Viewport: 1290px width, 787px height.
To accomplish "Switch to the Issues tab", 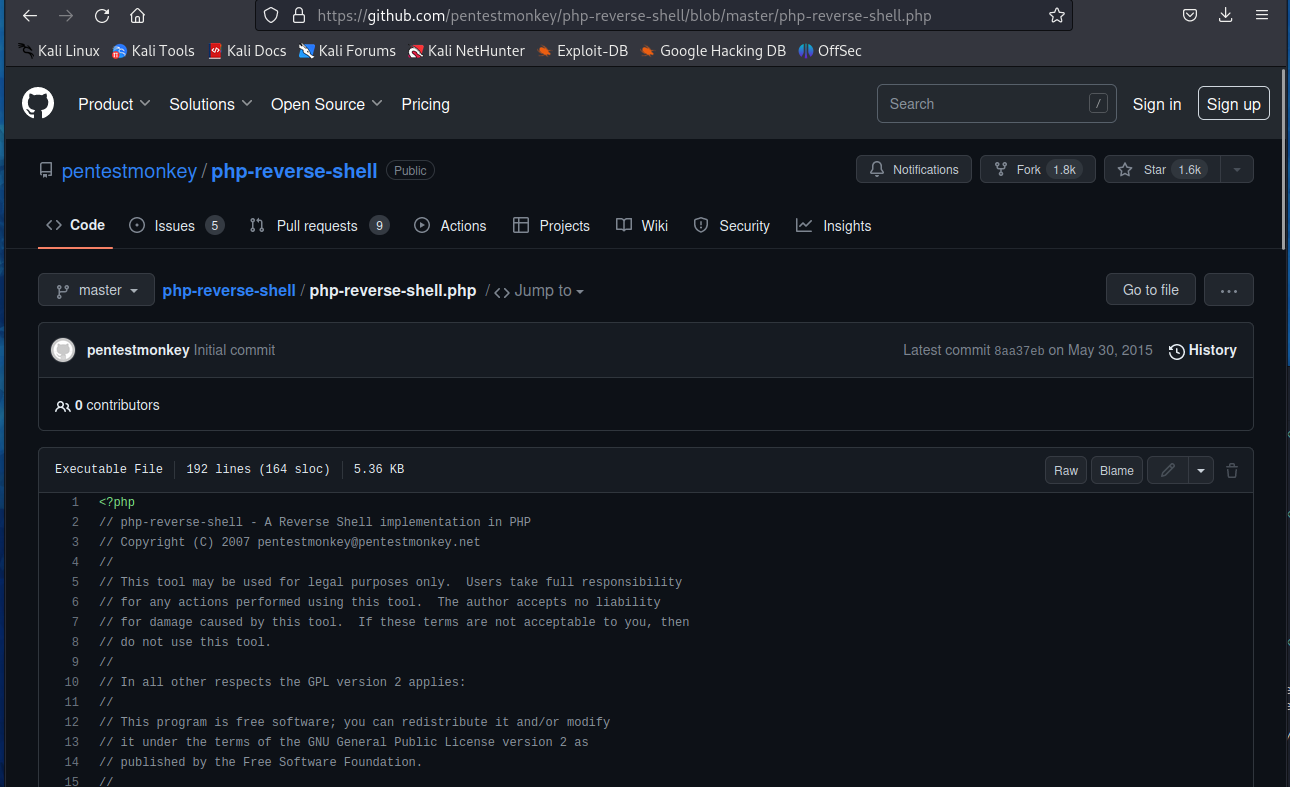I will (x=177, y=226).
